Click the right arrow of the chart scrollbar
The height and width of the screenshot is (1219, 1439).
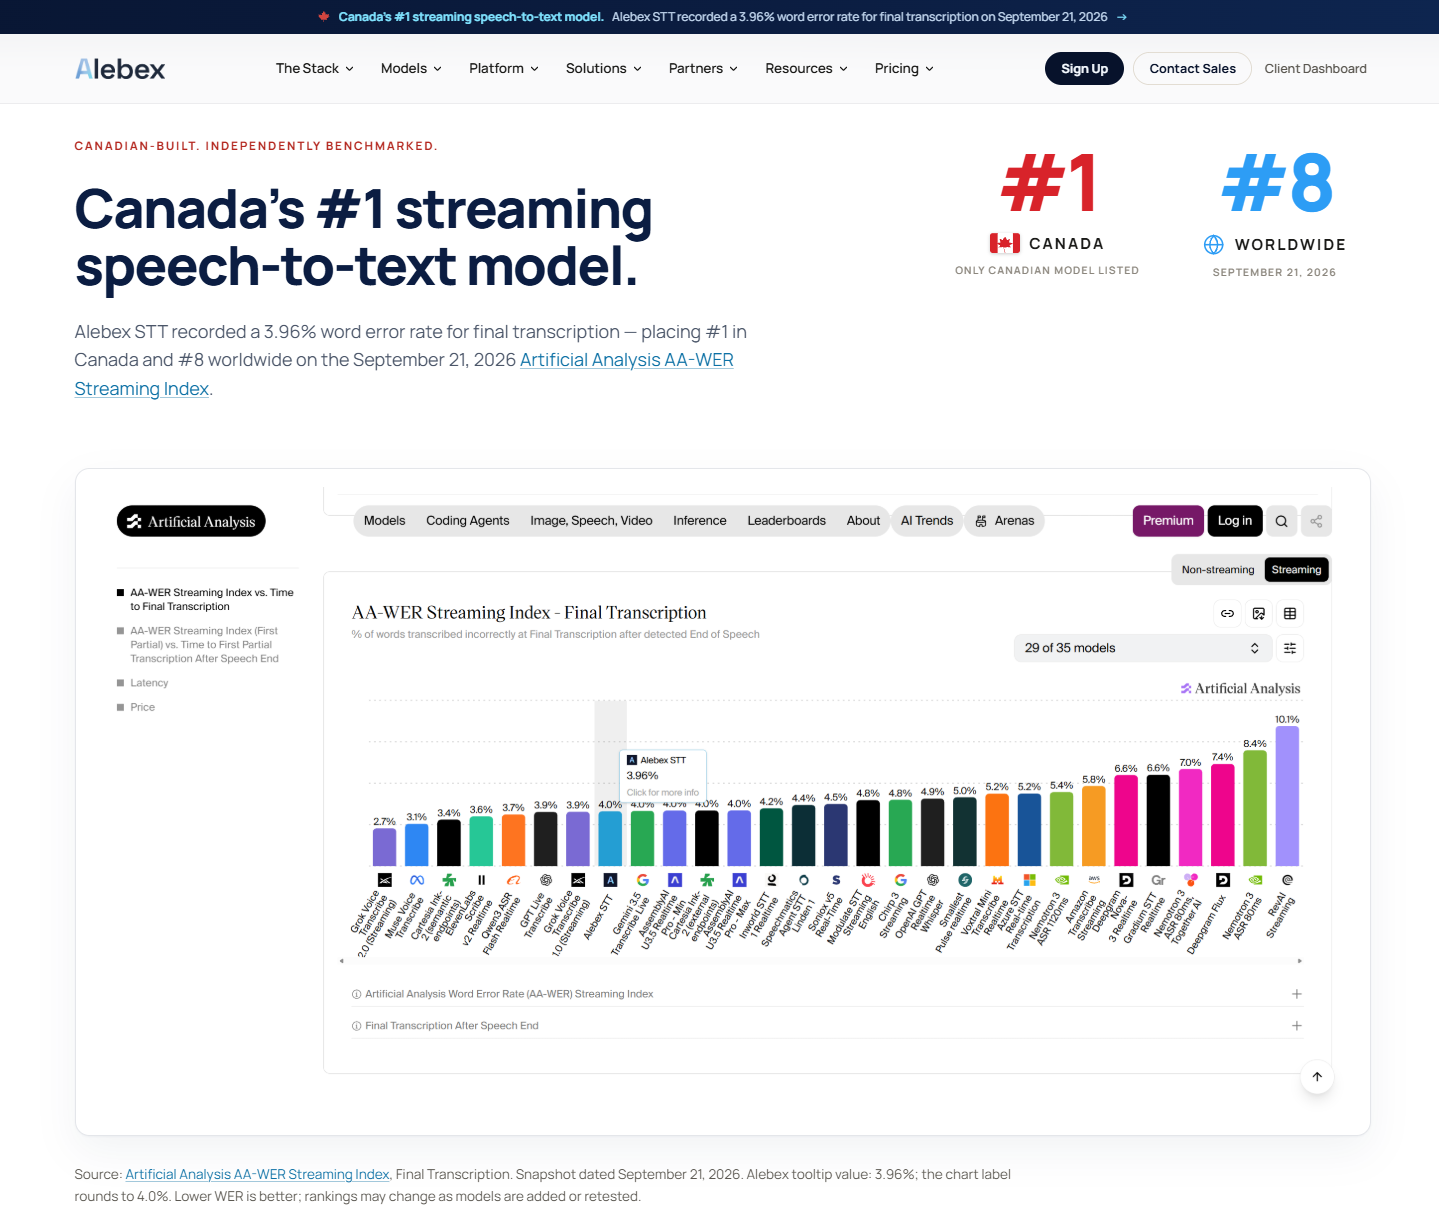[x=1299, y=961]
